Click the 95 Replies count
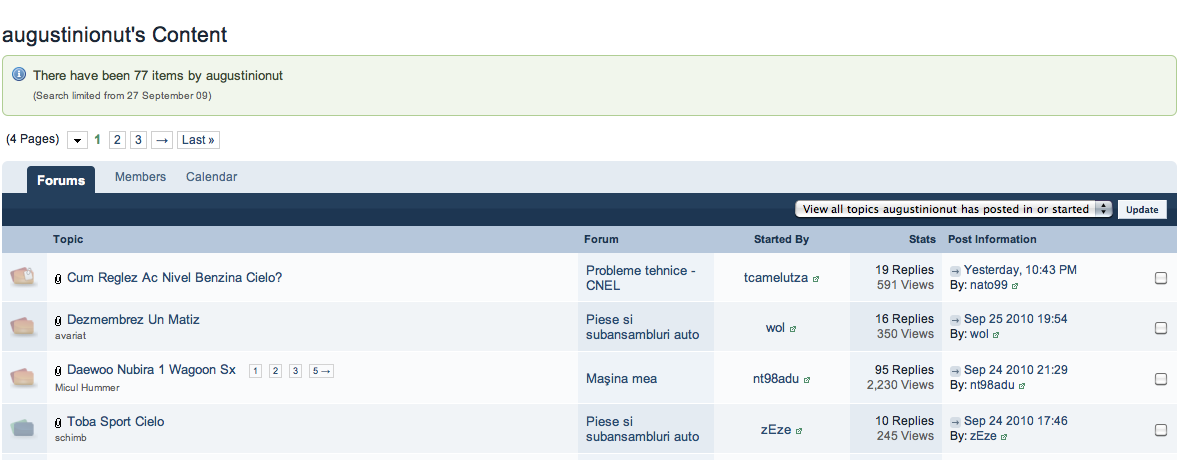This screenshot has height=460, width=1181. click(904, 370)
